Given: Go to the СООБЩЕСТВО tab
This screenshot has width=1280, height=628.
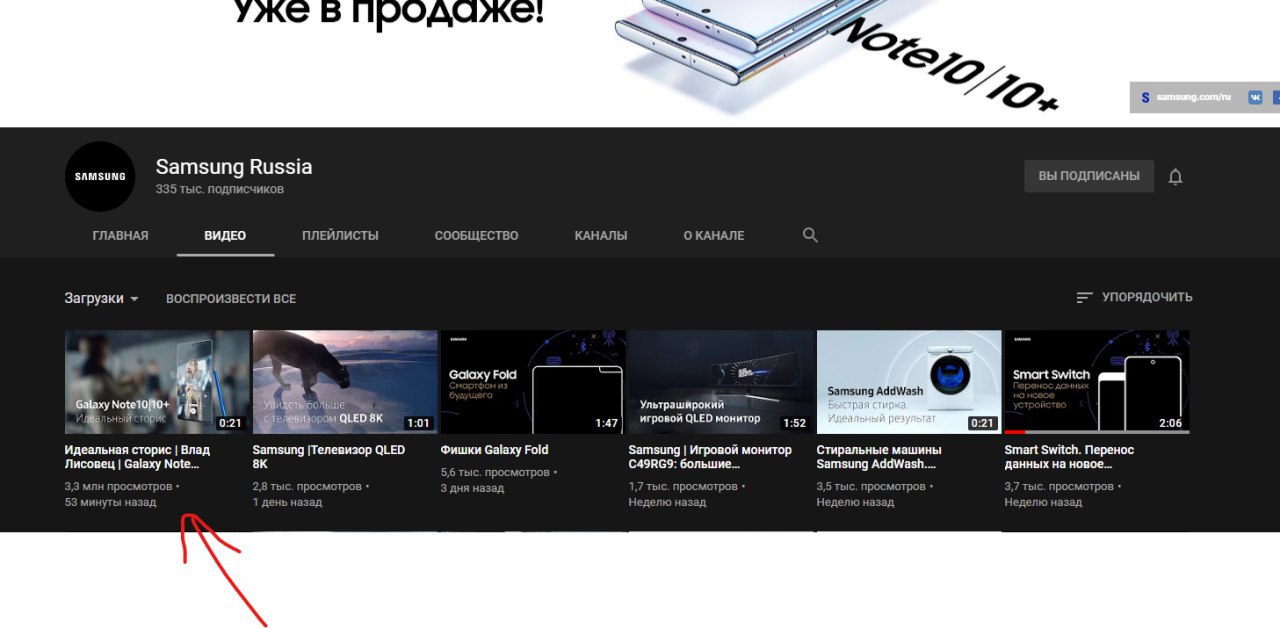Looking at the screenshot, I should (476, 235).
